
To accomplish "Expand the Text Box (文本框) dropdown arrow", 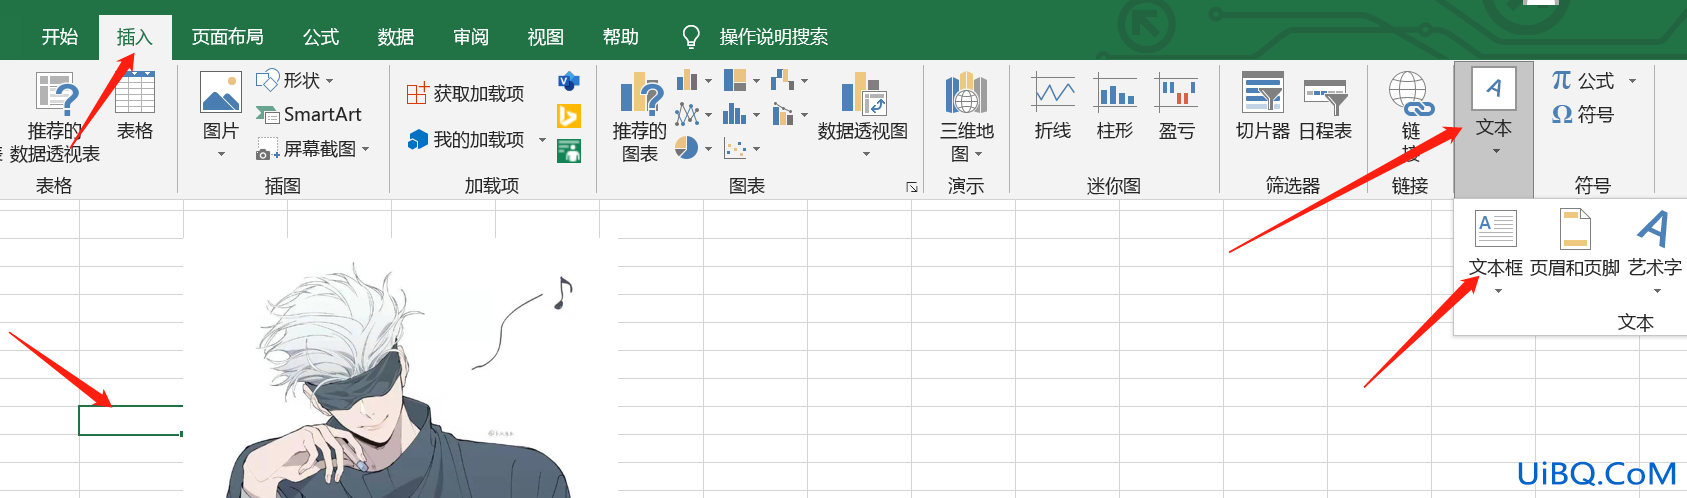I will [x=1498, y=291].
